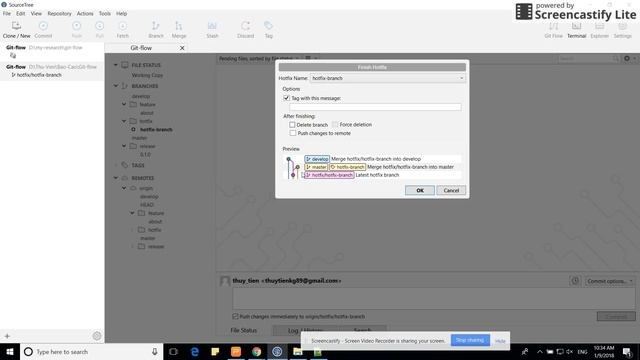This screenshot has width=640, height=360.
Task: Close the Git-flow repository tab
Action: (182, 48)
